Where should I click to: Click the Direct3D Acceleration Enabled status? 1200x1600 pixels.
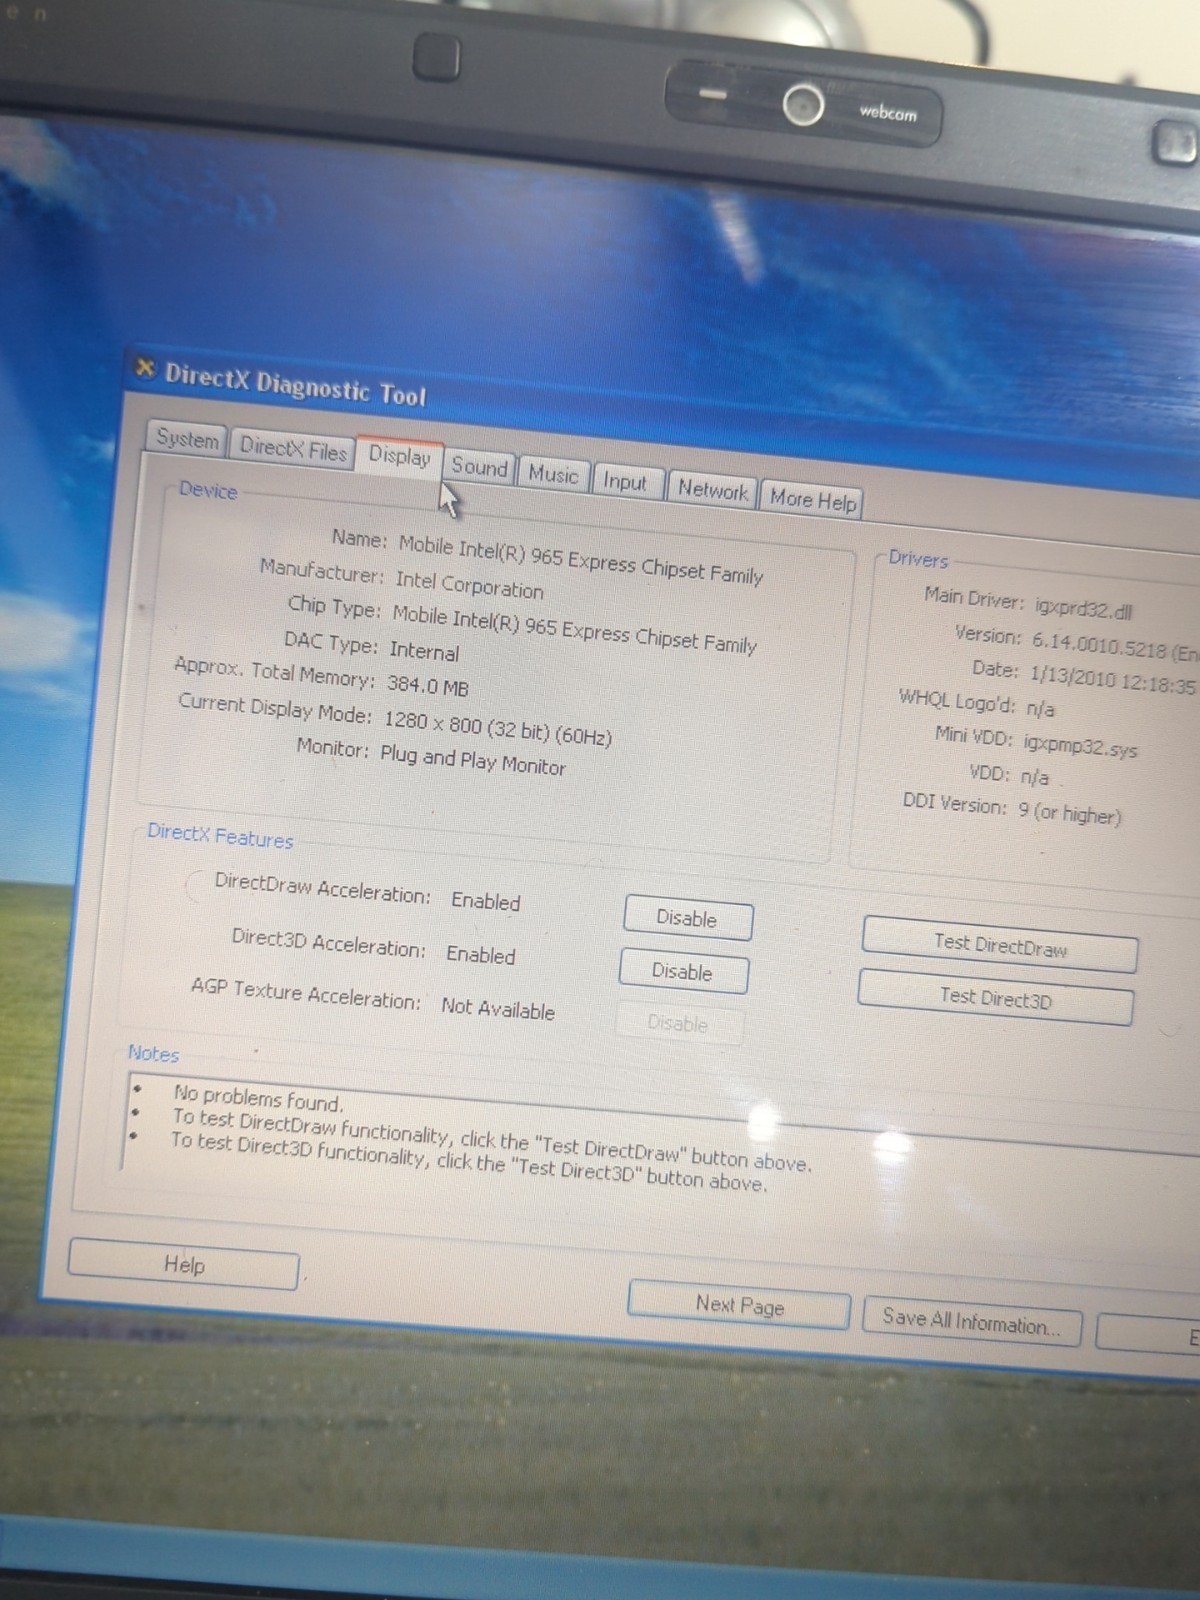pyautogui.click(x=481, y=954)
